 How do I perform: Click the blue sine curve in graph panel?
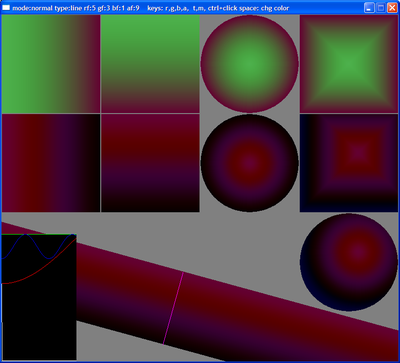38,247
